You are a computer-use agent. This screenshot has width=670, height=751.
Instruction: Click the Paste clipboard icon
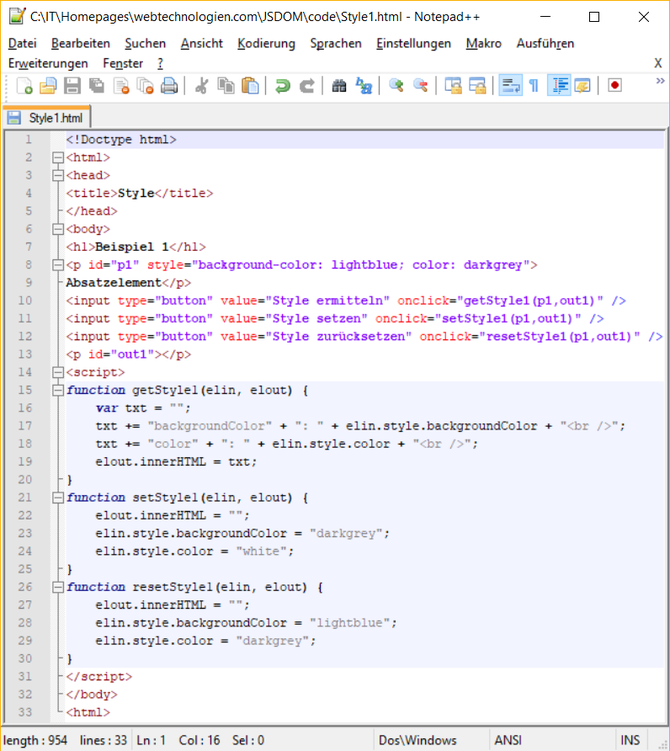(250, 86)
